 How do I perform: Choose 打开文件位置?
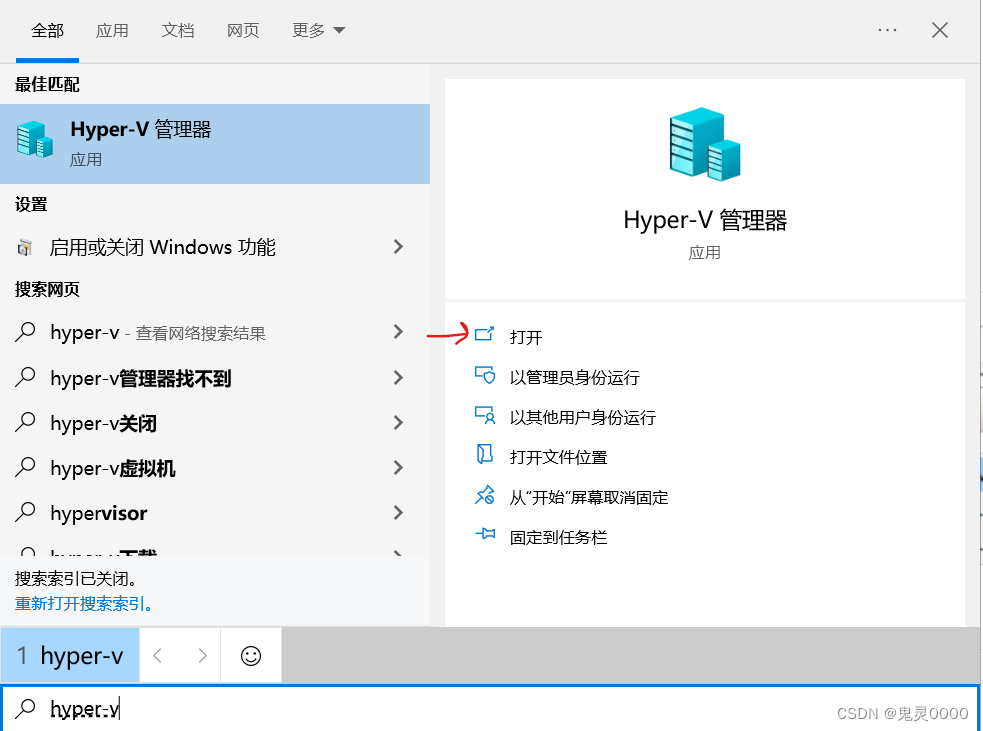click(x=559, y=458)
